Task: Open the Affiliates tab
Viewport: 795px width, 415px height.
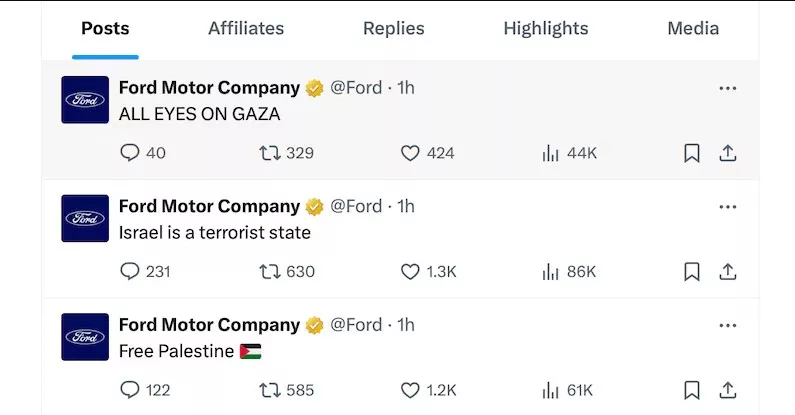Action: (246, 28)
